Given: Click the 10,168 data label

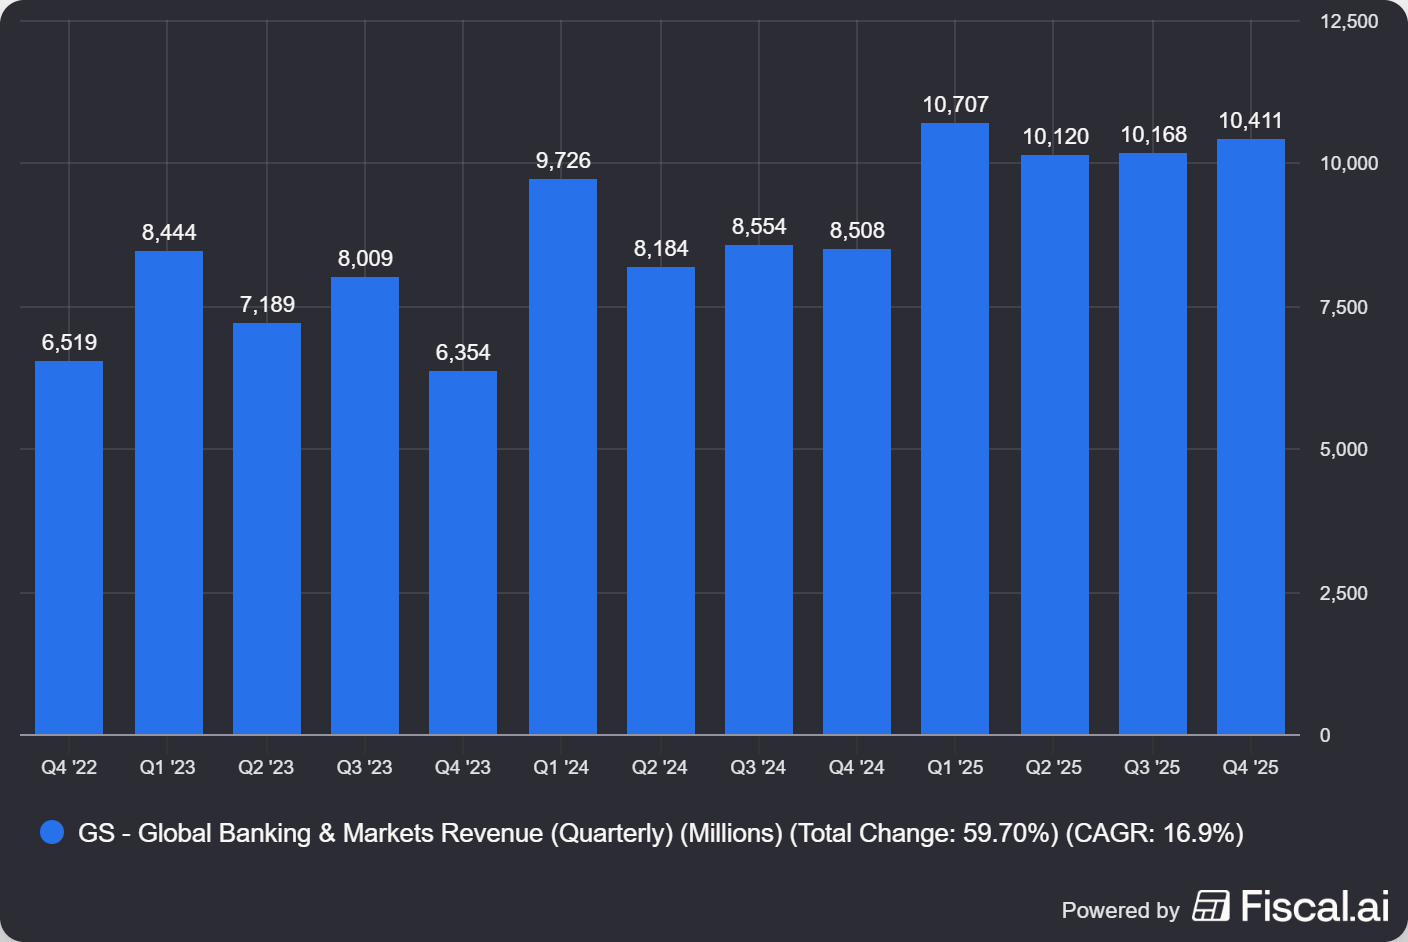Looking at the screenshot, I should click(x=1153, y=135).
